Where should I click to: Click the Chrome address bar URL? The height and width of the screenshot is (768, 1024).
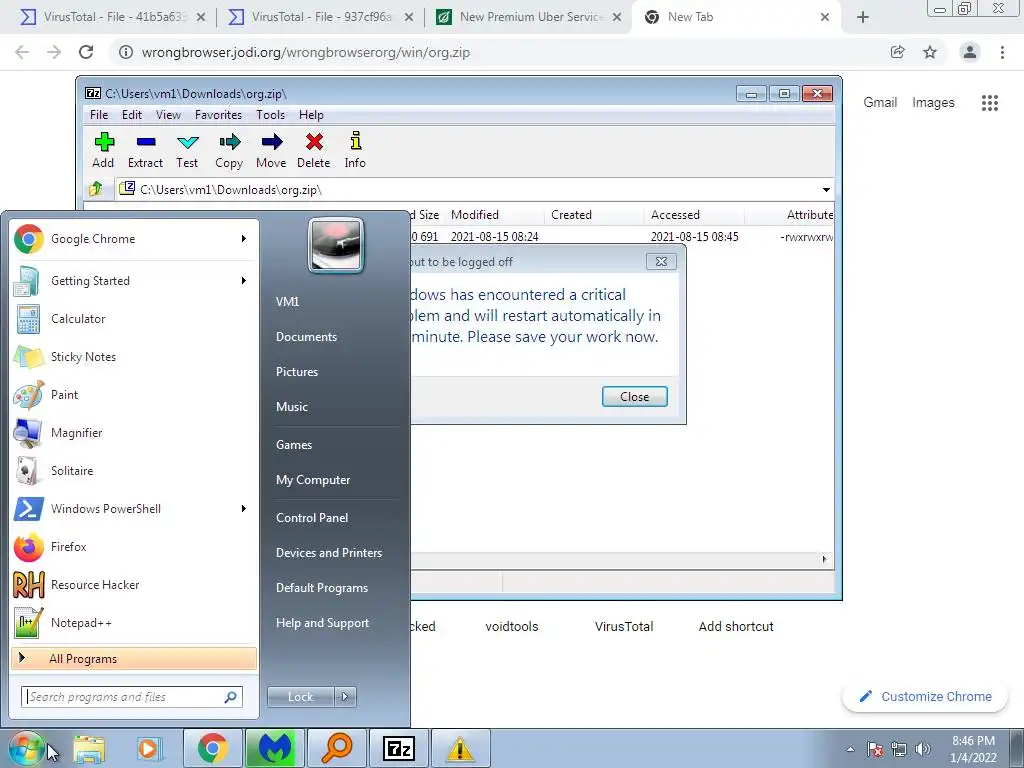(x=306, y=53)
